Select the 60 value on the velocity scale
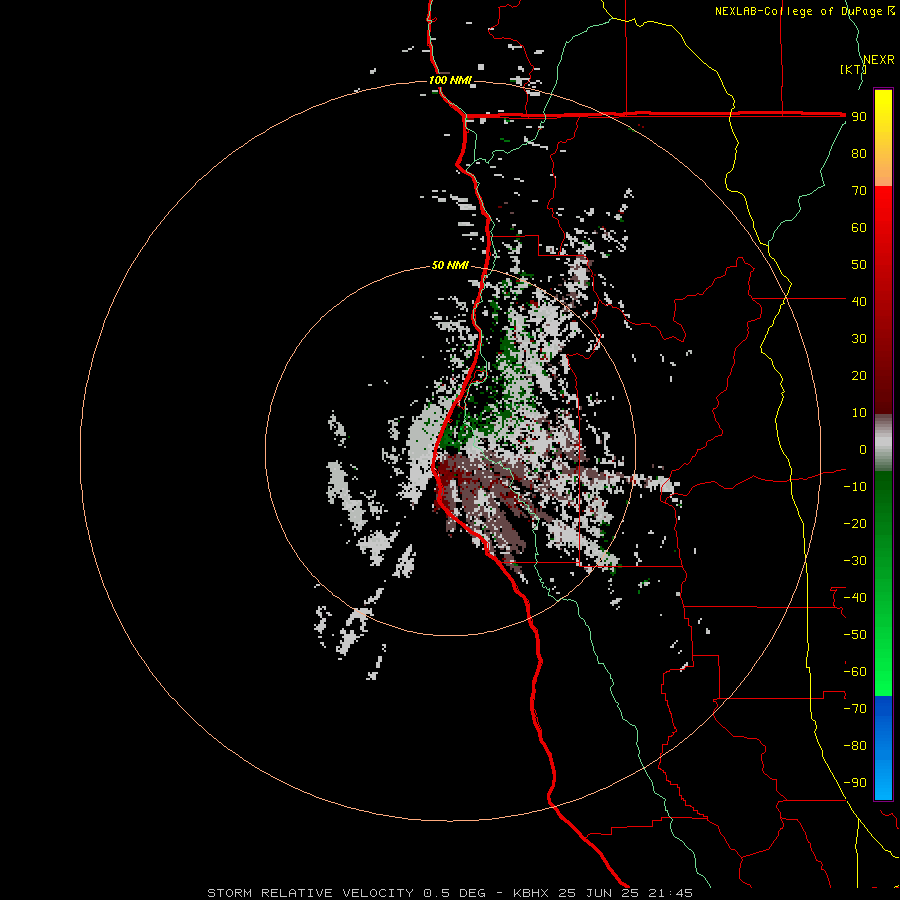The height and width of the screenshot is (900, 900). (859, 228)
